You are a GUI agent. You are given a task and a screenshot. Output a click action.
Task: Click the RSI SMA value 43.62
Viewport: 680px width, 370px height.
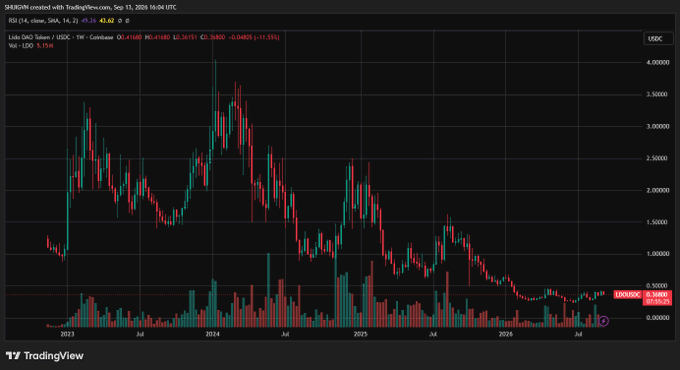click(107, 20)
